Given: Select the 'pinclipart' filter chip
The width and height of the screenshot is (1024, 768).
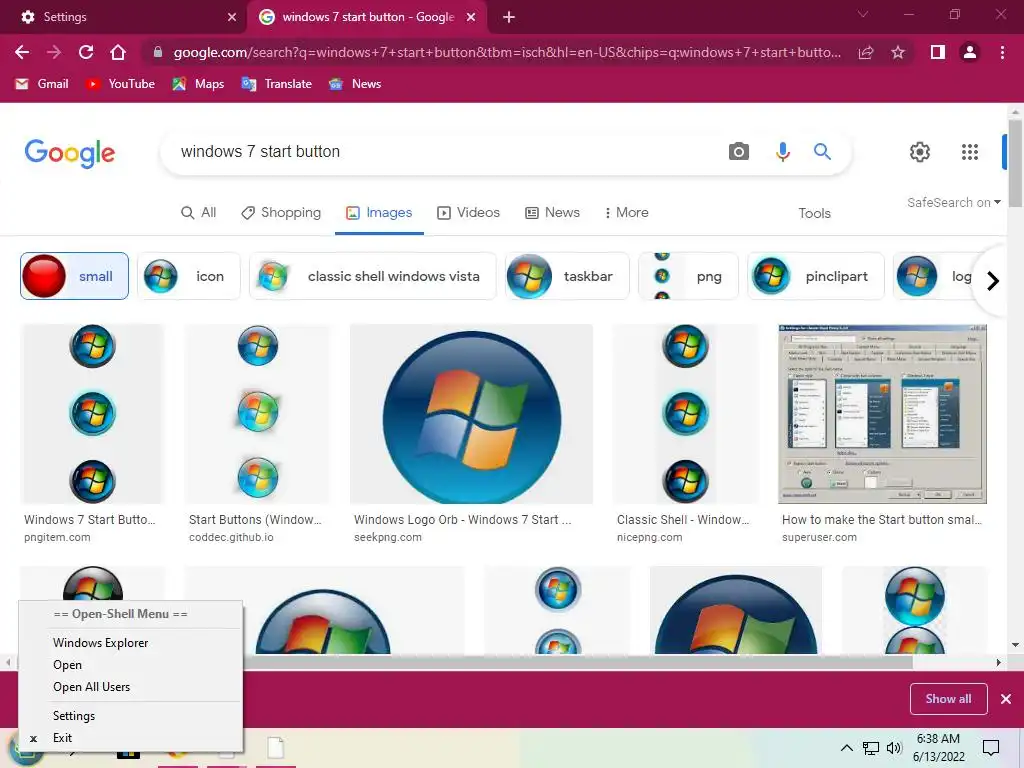Looking at the screenshot, I should [816, 276].
